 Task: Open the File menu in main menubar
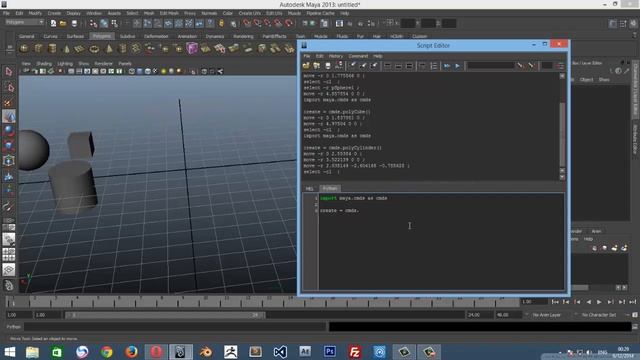[6, 13]
